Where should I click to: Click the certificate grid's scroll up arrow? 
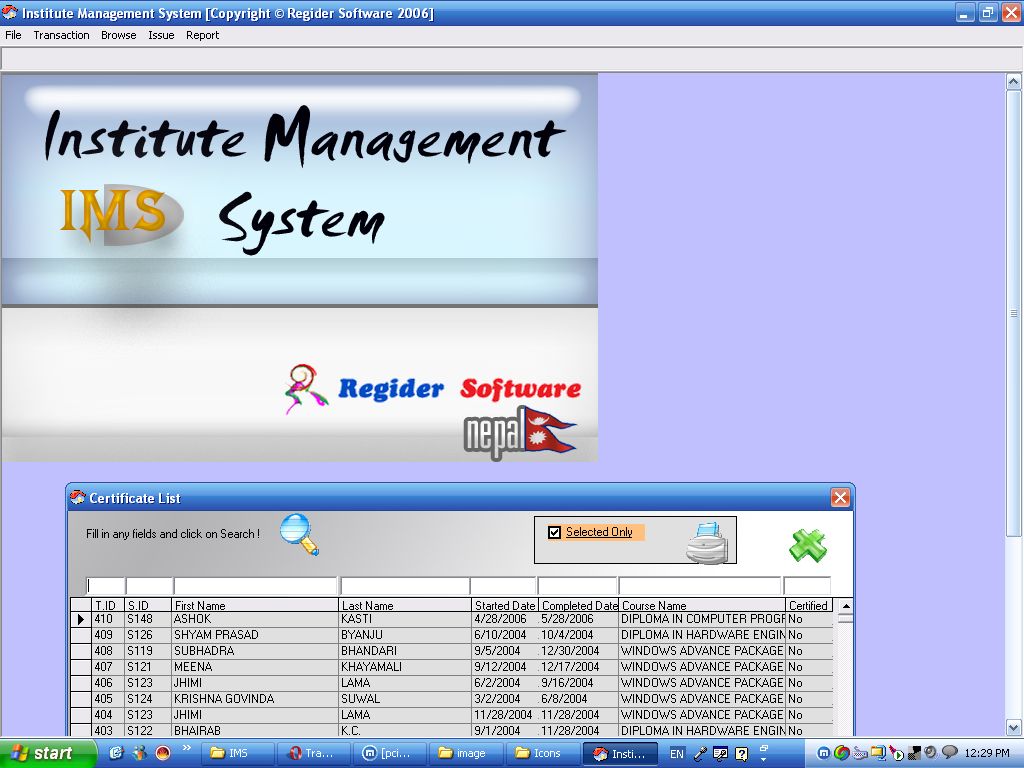845,606
